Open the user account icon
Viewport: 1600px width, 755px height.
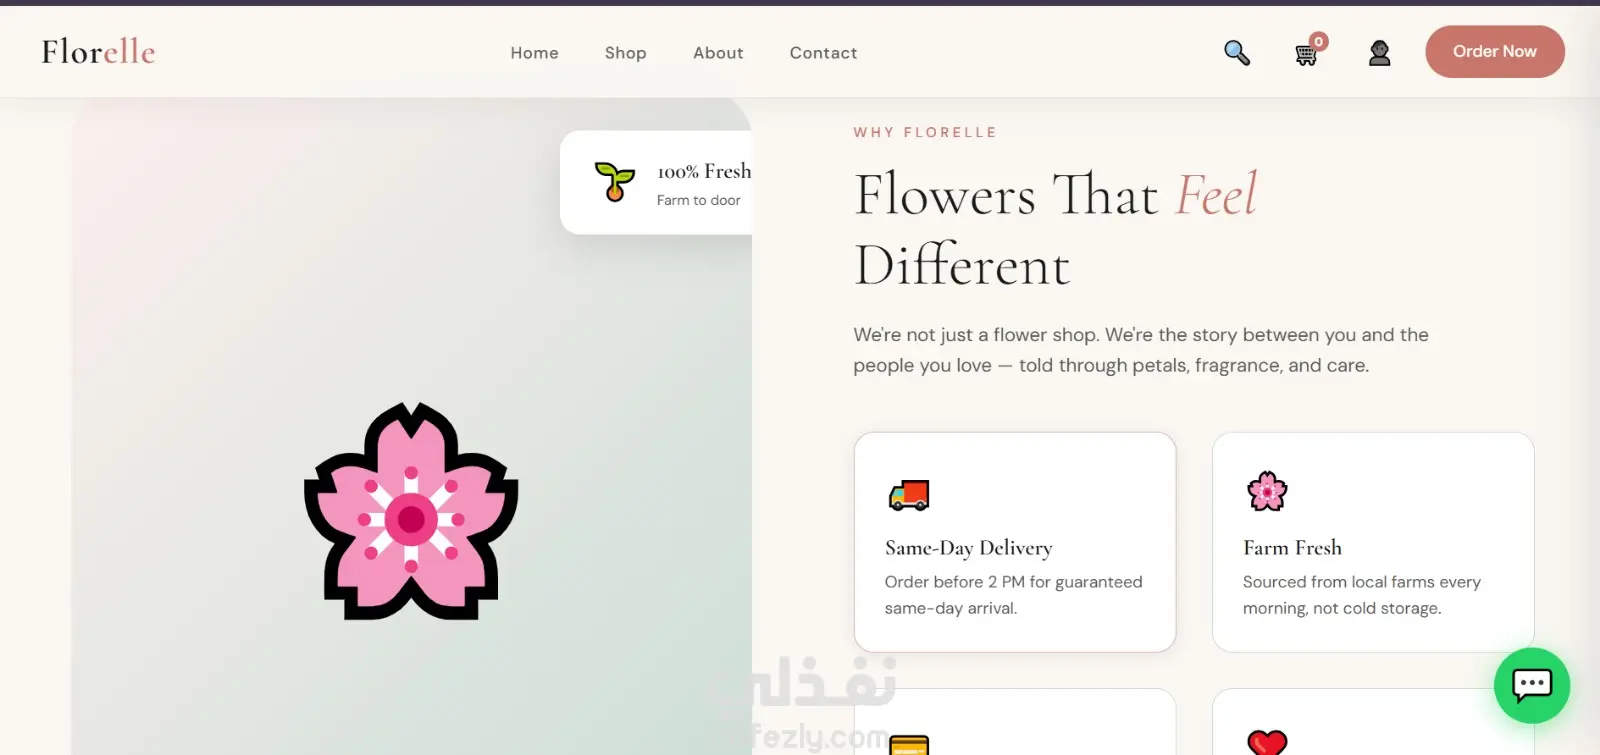1379,53
